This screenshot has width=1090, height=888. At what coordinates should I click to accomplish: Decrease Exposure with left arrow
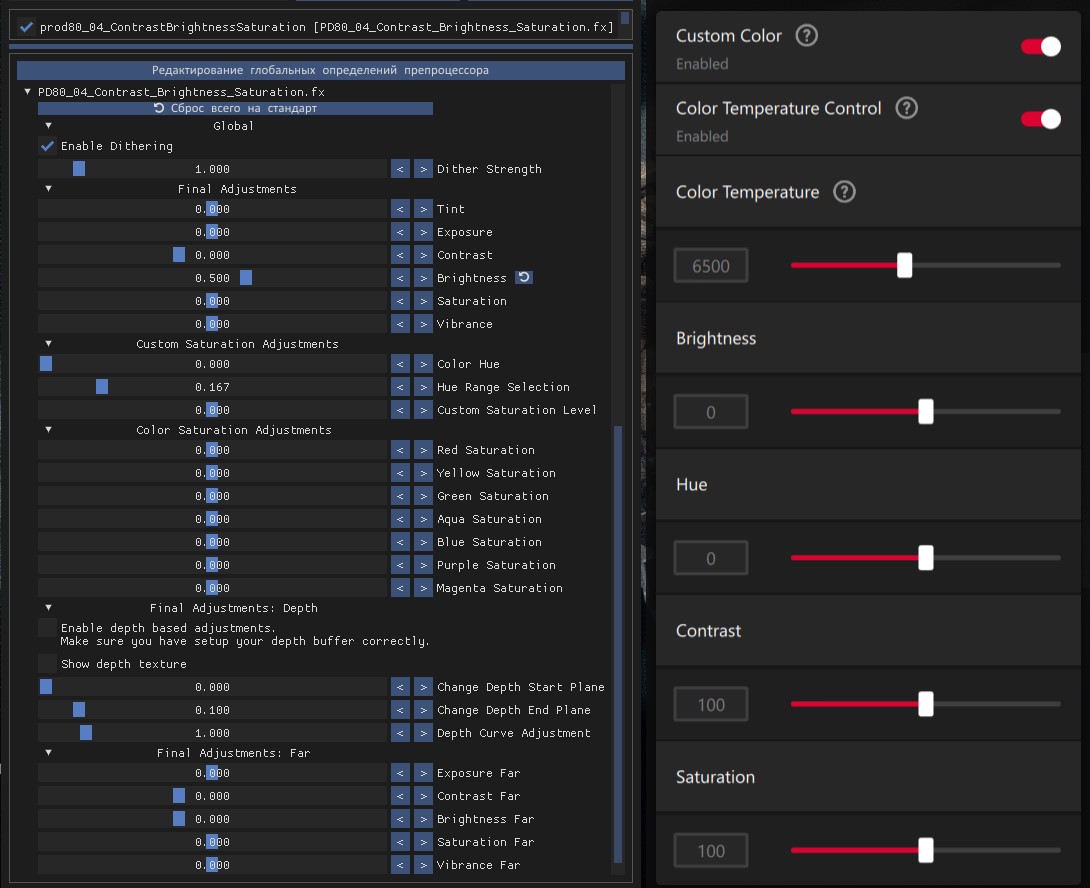click(400, 232)
